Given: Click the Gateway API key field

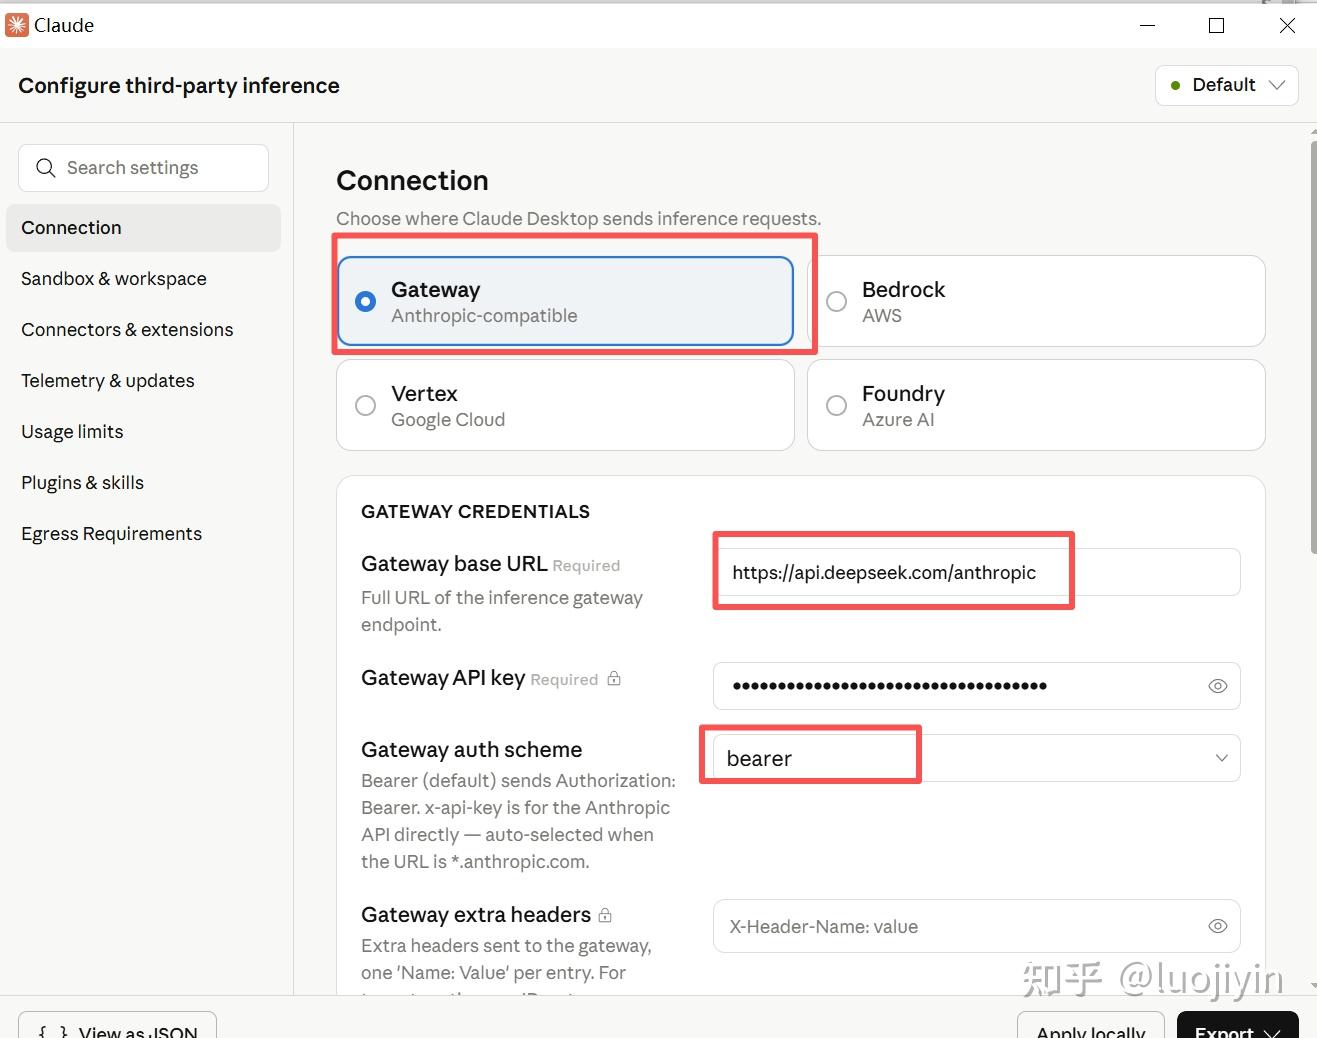Looking at the screenshot, I should point(976,686).
